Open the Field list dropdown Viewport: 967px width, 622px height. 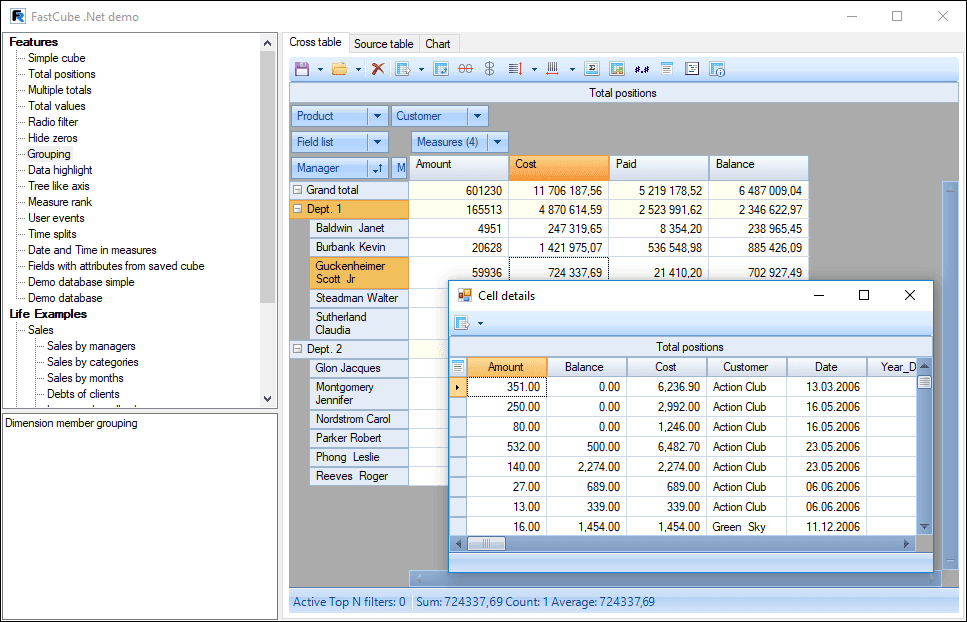click(377, 142)
